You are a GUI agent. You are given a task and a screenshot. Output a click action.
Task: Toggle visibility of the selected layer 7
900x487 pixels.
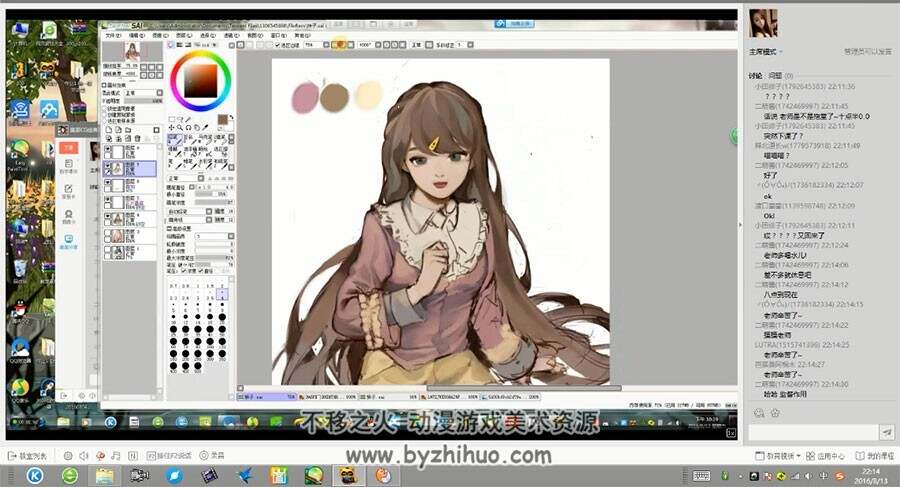107,165
